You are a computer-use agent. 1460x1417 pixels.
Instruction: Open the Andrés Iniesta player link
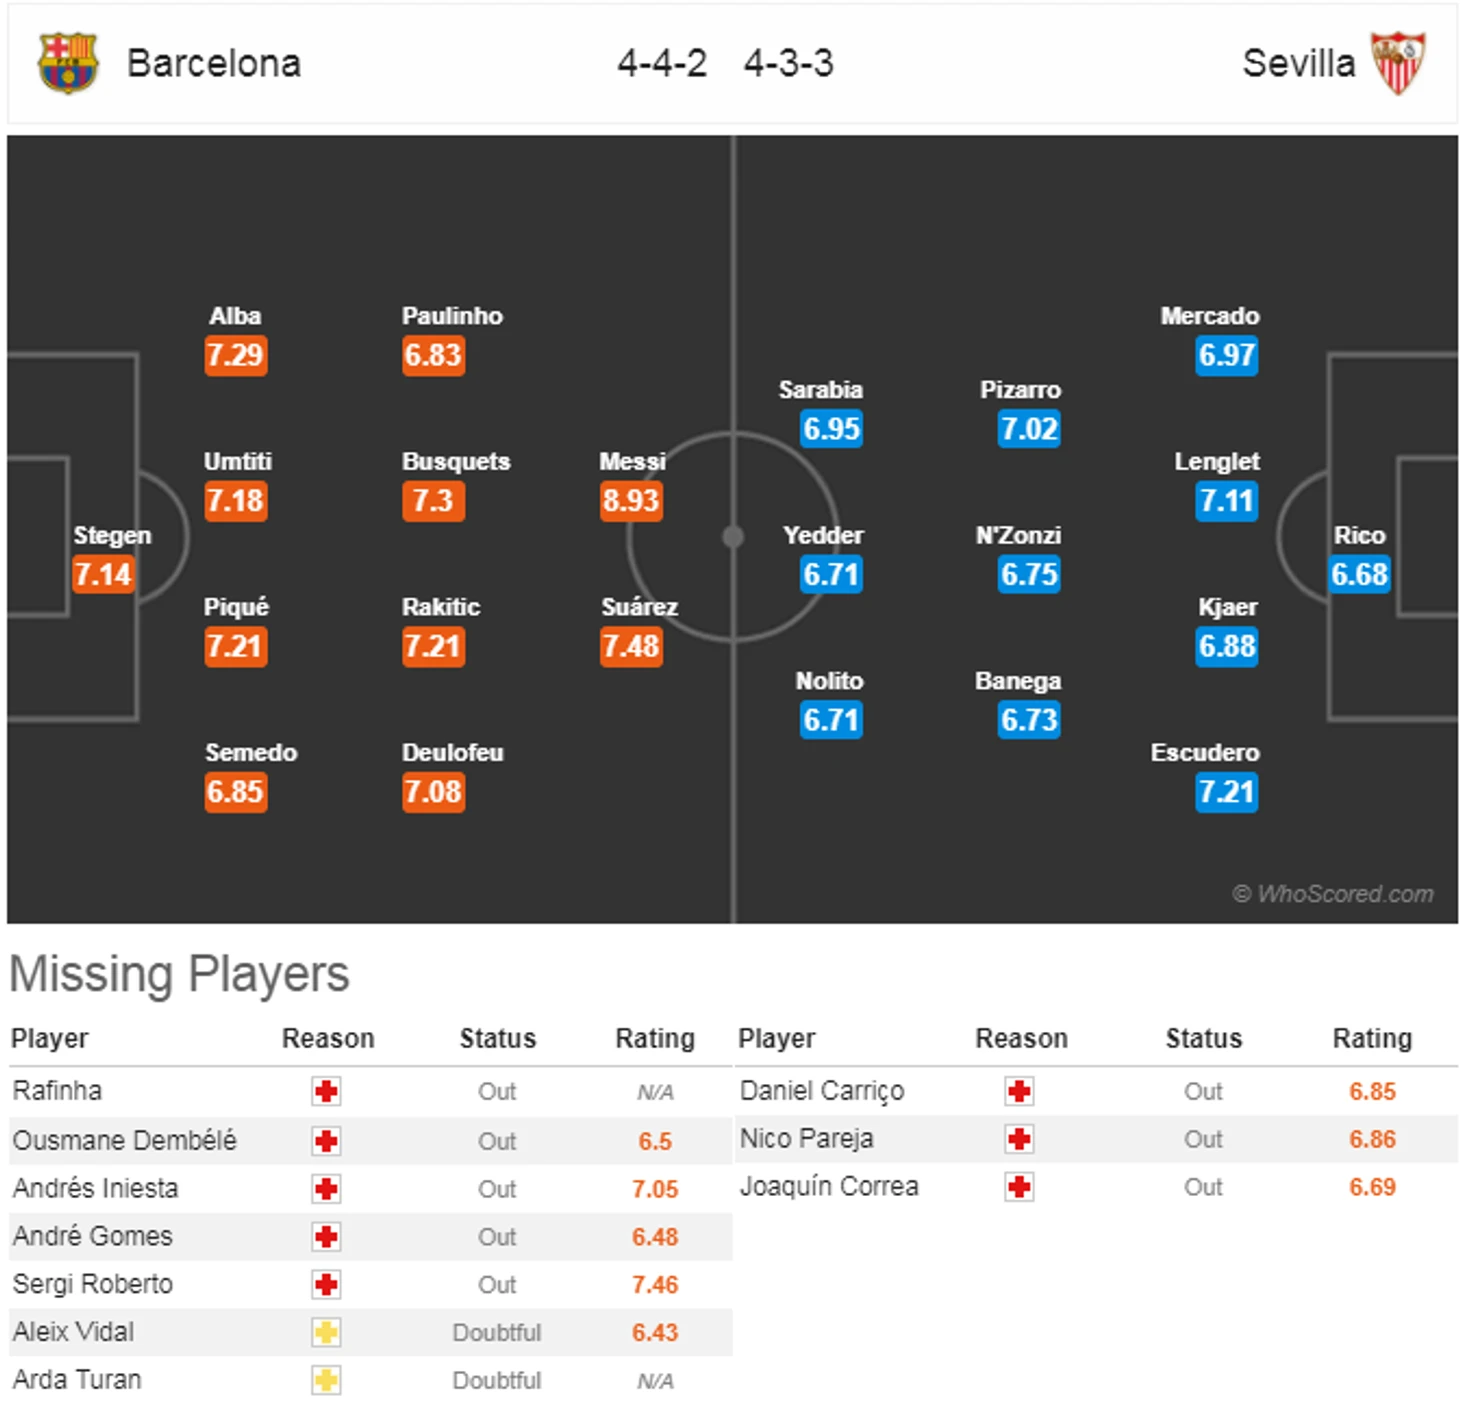pos(96,1188)
